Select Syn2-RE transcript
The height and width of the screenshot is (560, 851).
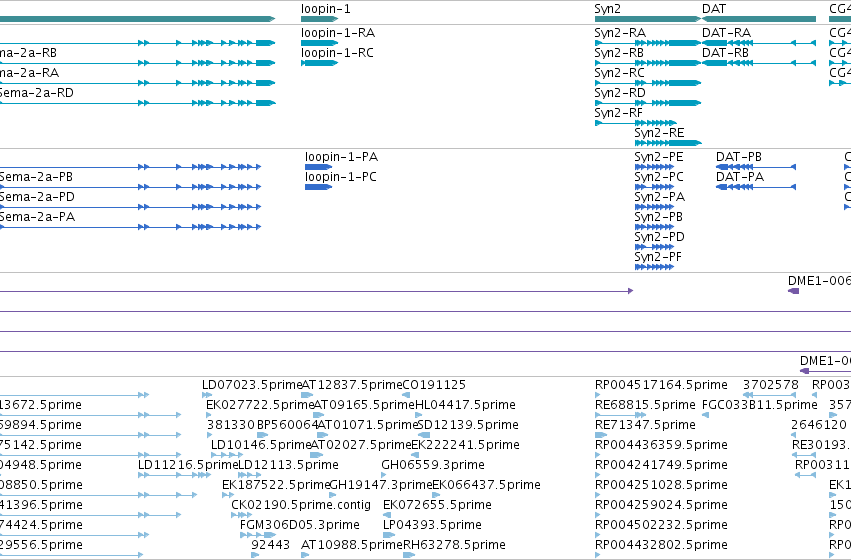pos(668,143)
